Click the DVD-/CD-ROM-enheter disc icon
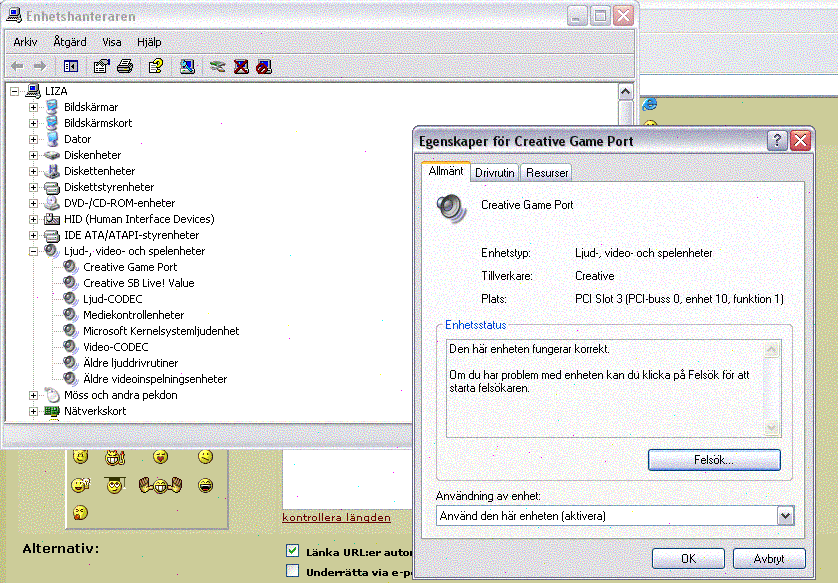Screen dimensions: 838x583 [x=52, y=203]
